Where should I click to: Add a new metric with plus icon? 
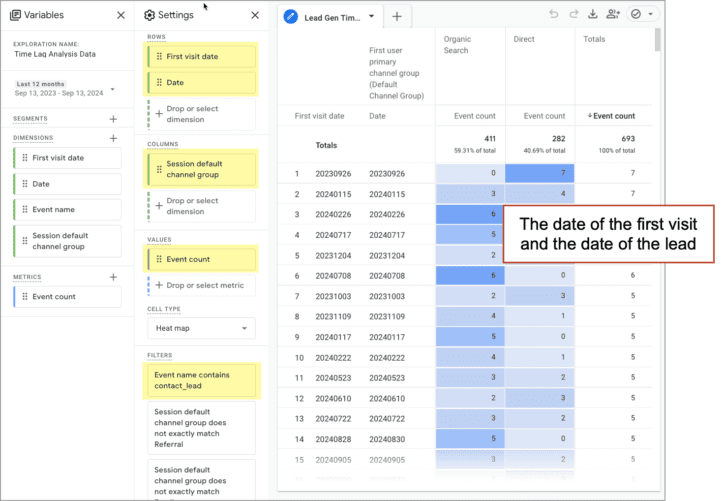(x=113, y=277)
